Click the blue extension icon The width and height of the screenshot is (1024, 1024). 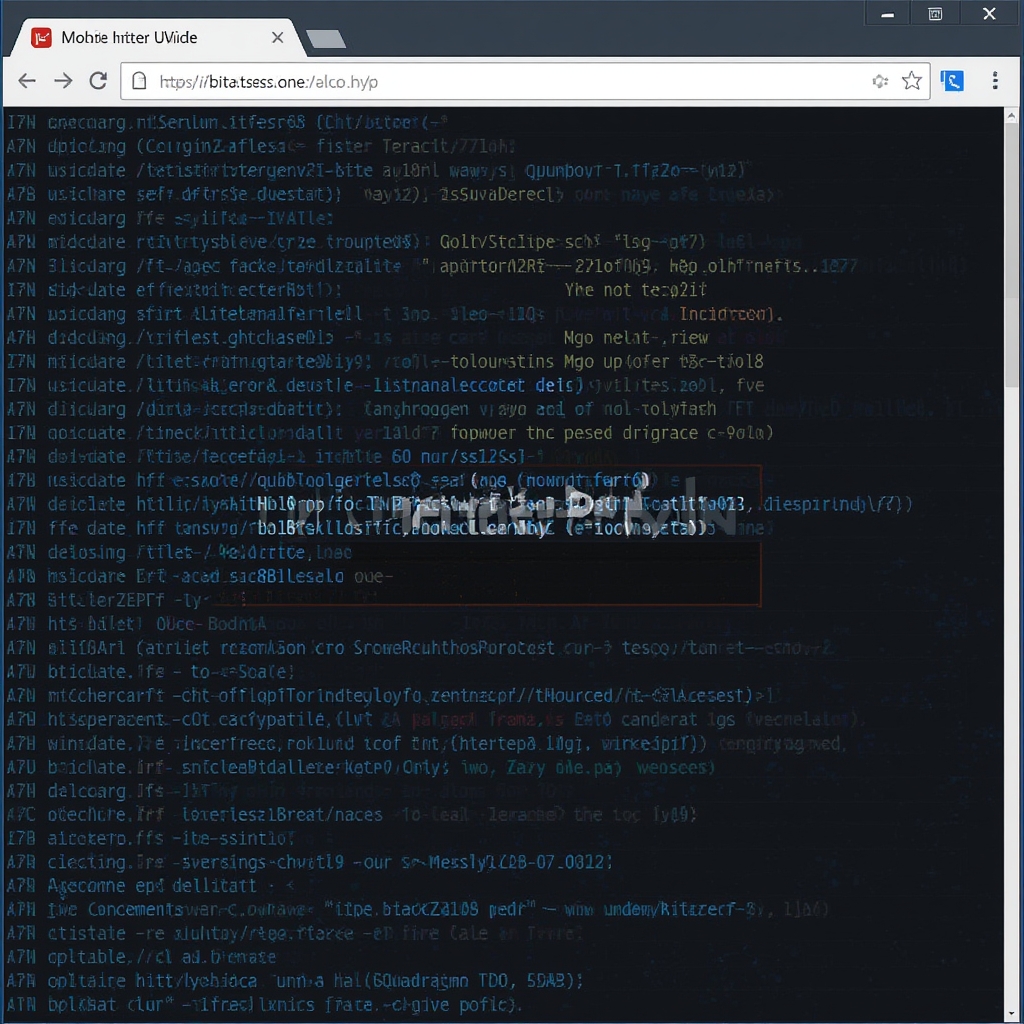click(952, 81)
